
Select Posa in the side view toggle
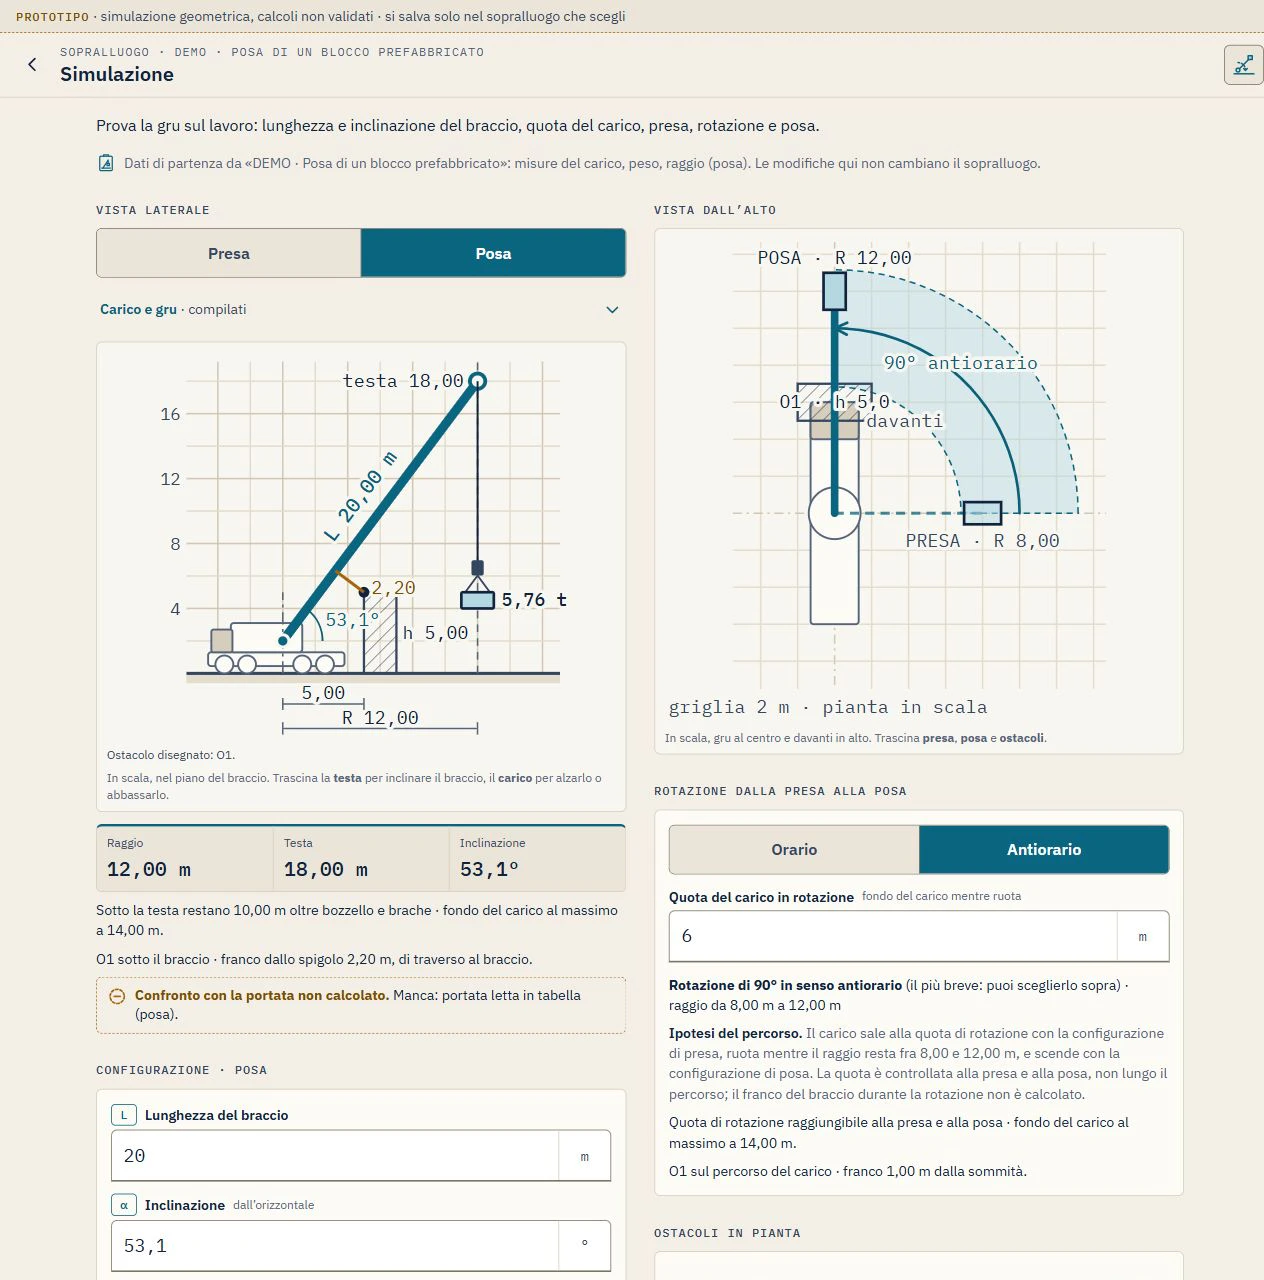point(493,254)
